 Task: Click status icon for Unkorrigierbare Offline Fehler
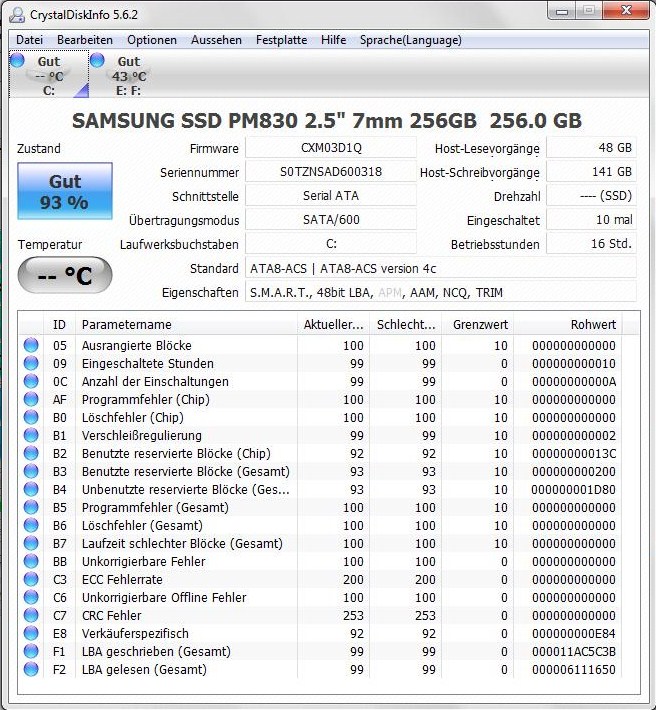click(x=31, y=597)
